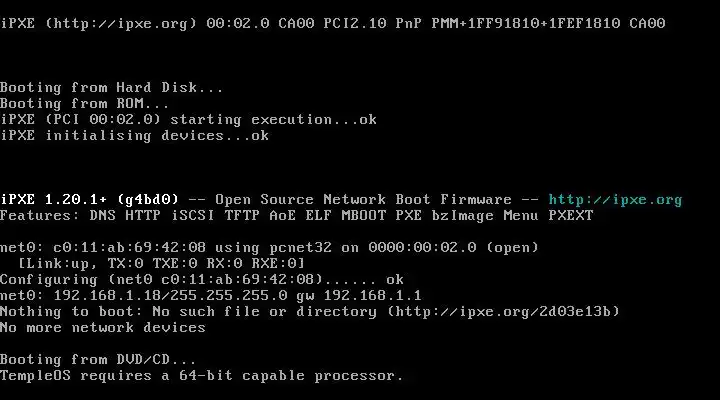Click the http://ipxe.org URL in top line
The image size is (720, 400).
coord(121,23)
